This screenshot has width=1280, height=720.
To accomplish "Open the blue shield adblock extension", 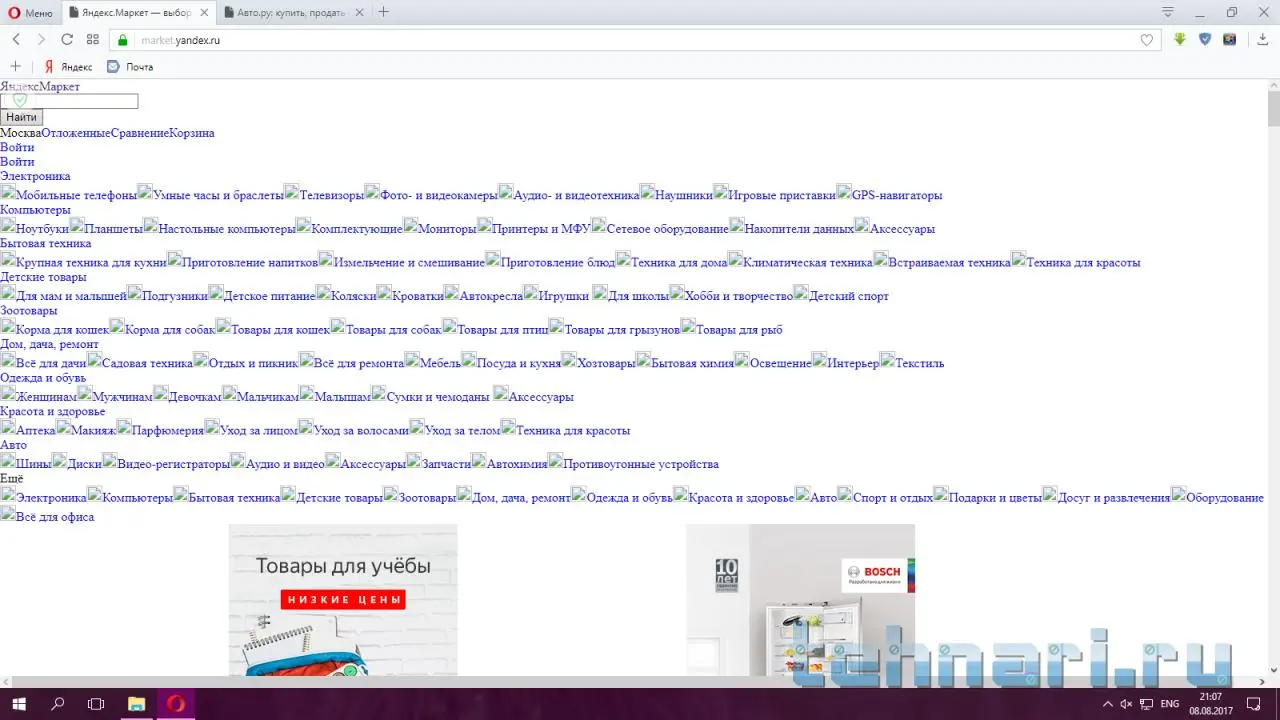I will point(1205,40).
